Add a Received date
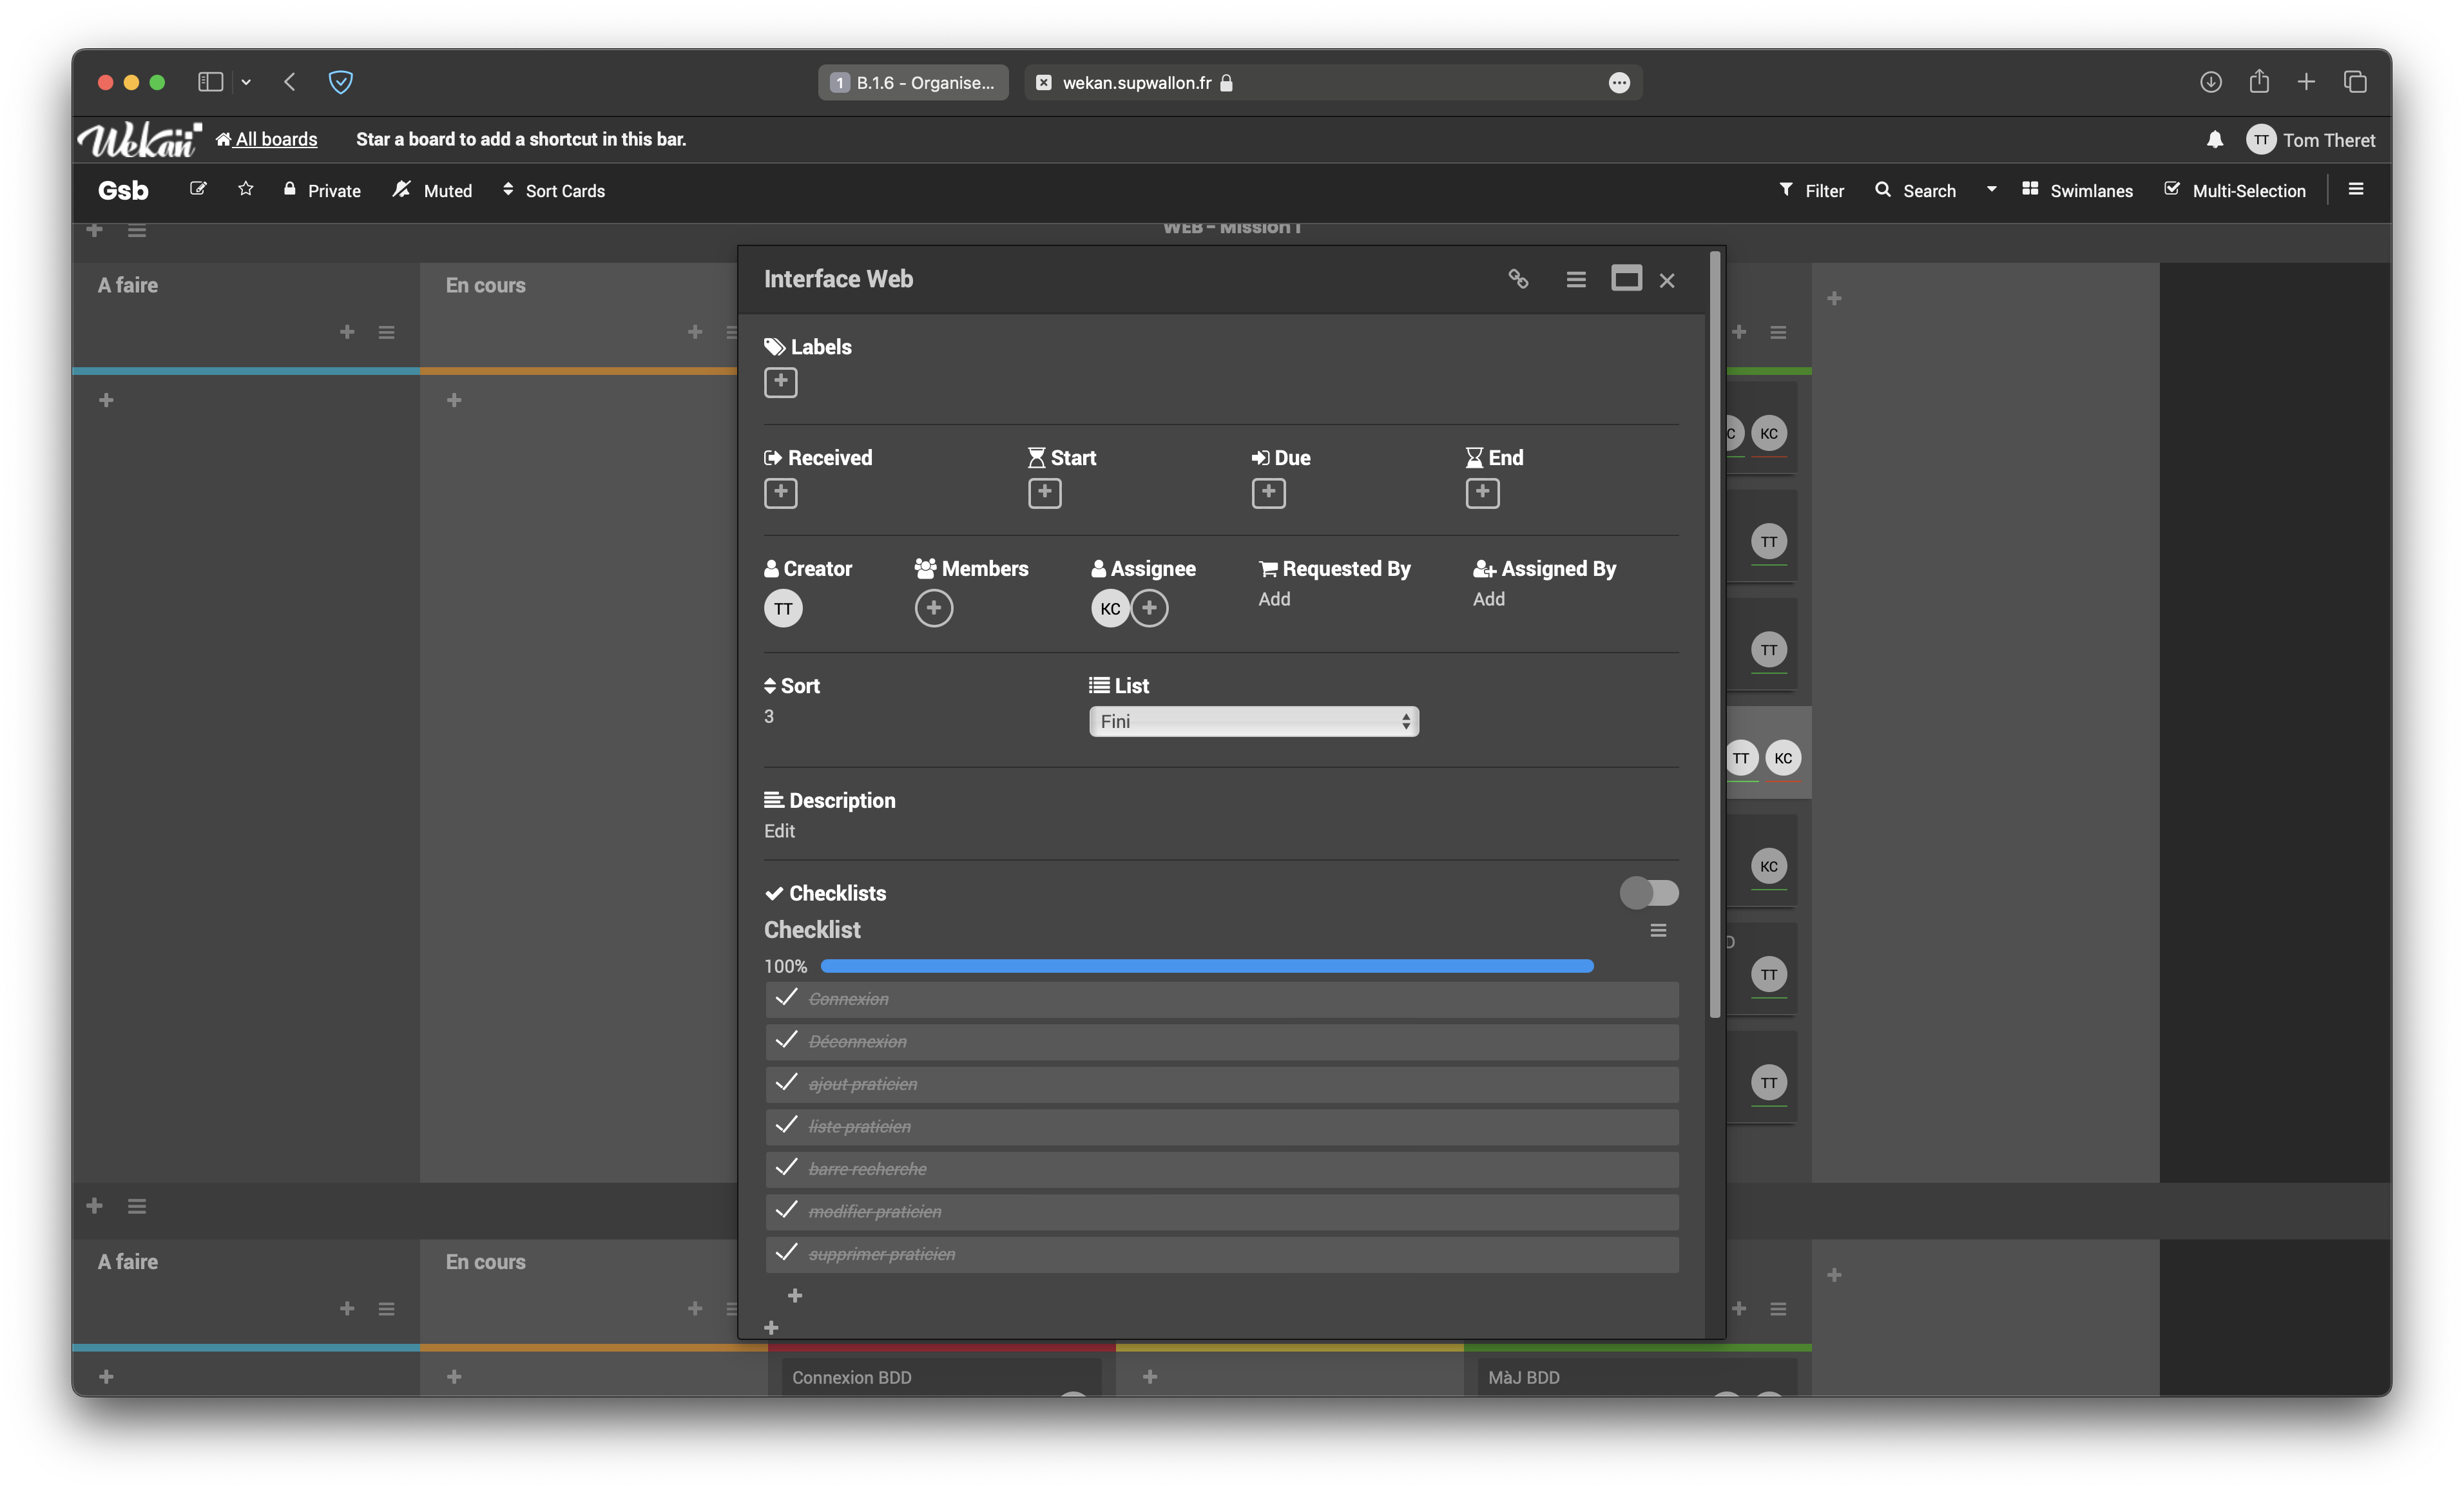The image size is (2464, 1492). [x=781, y=493]
